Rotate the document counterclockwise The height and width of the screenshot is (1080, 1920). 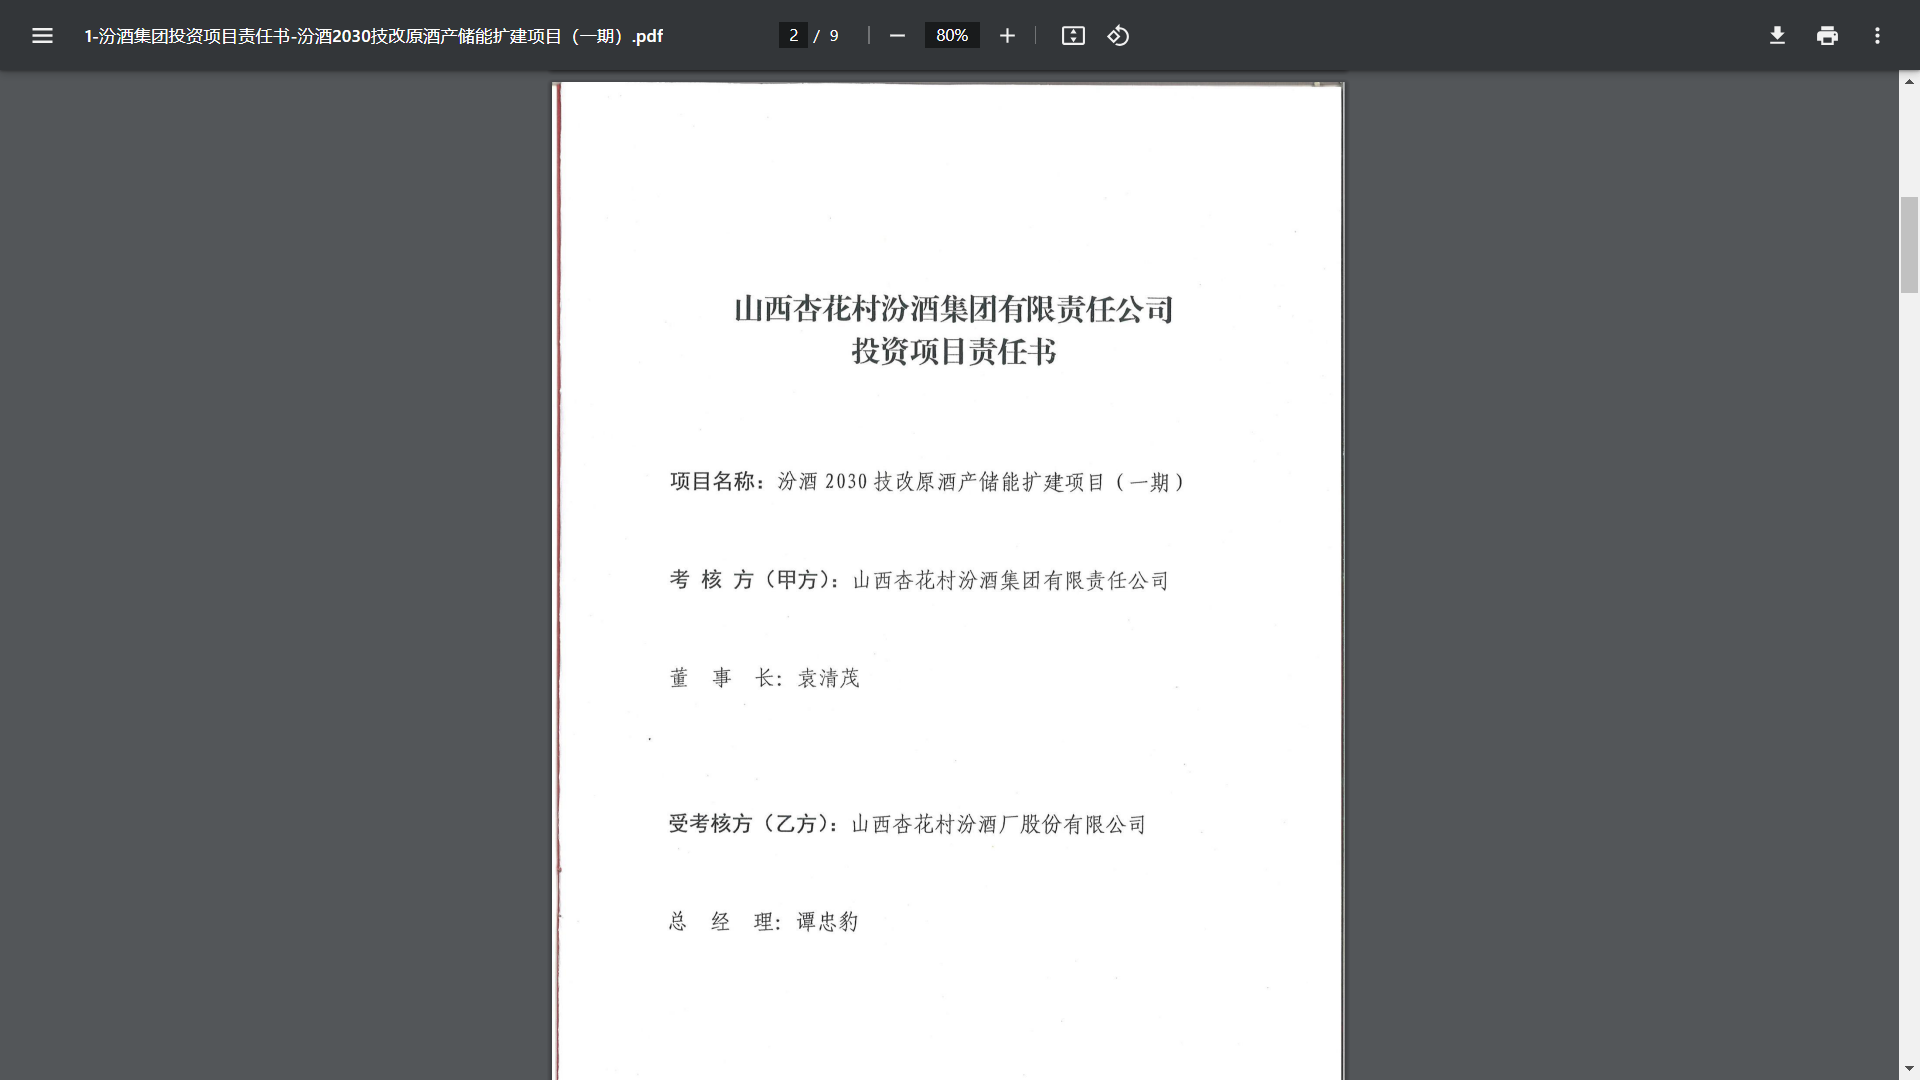(x=1118, y=36)
